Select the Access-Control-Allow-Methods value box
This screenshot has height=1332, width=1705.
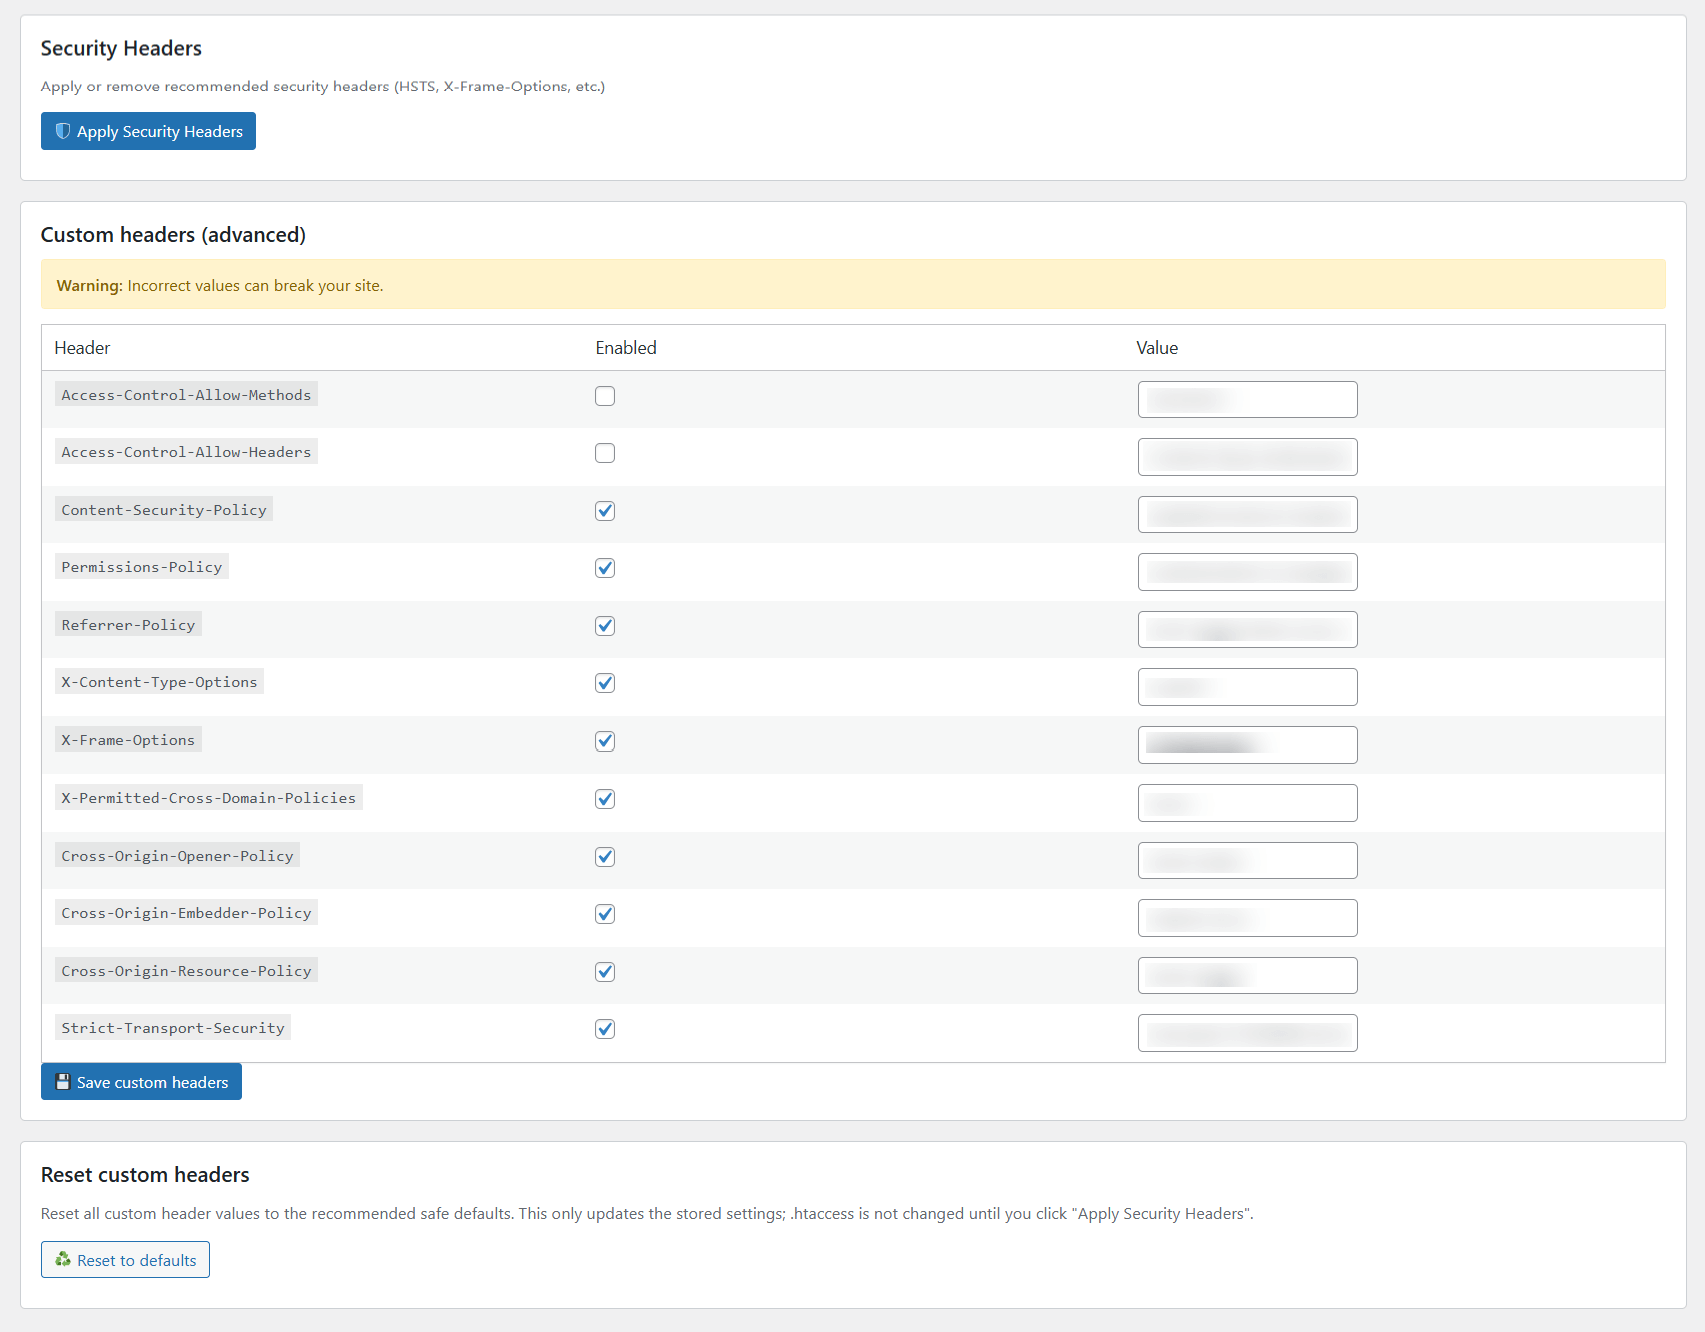pos(1247,400)
